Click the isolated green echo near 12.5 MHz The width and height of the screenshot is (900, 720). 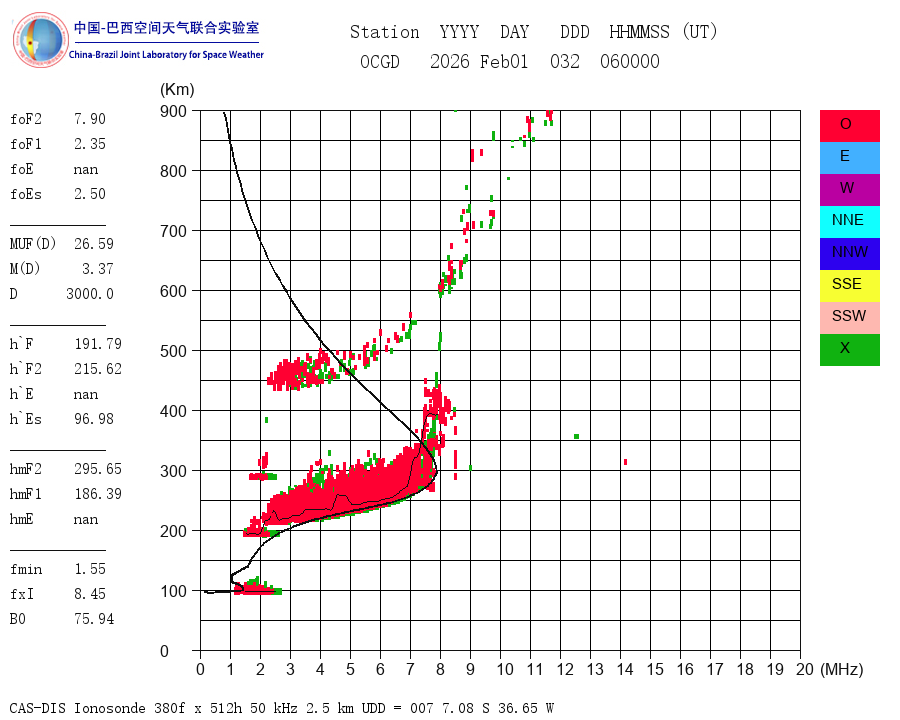pos(576,436)
